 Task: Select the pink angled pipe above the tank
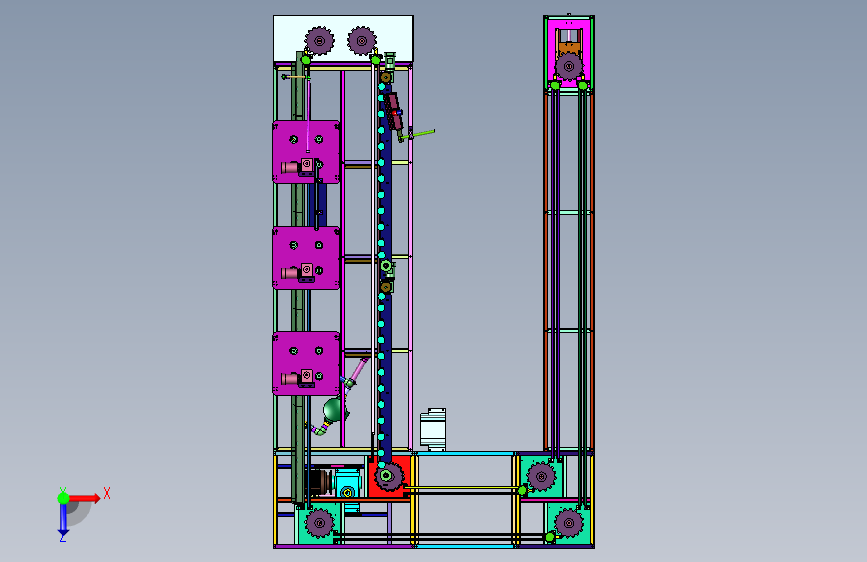(x=358, y=371)
